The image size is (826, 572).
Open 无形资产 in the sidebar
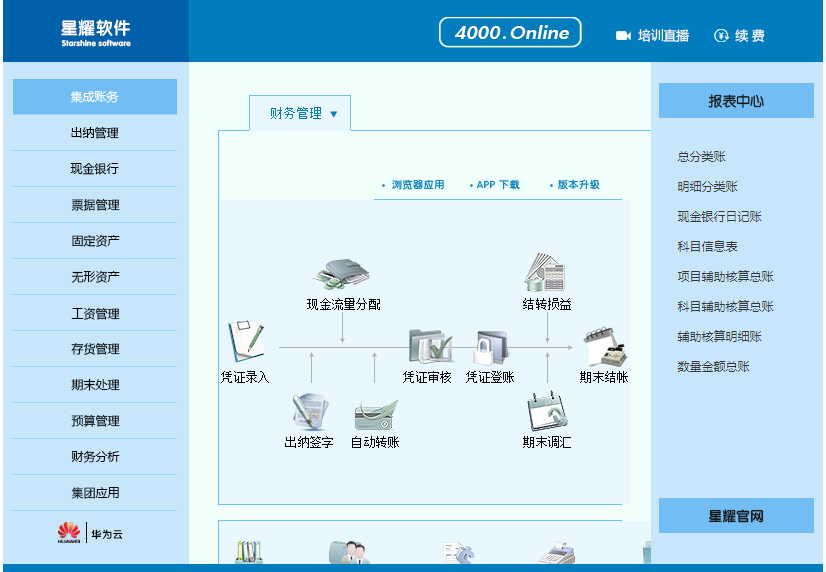coord(95,277)
